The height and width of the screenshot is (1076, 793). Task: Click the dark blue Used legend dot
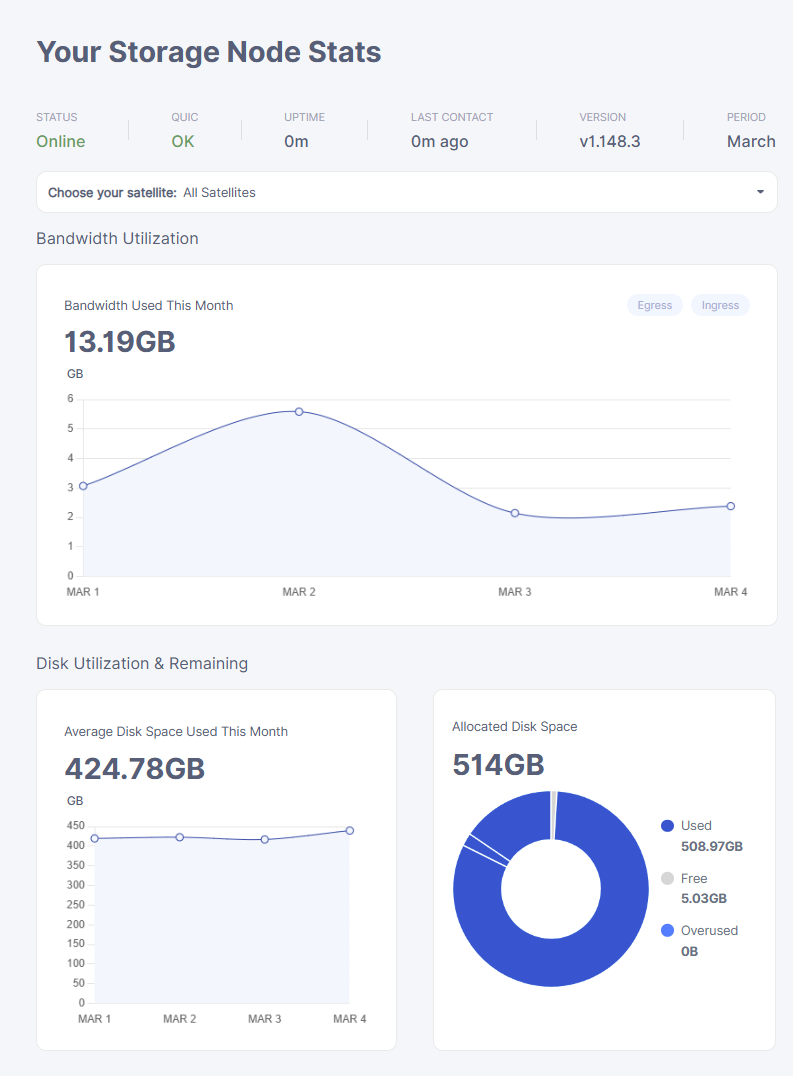pos(668,826)
